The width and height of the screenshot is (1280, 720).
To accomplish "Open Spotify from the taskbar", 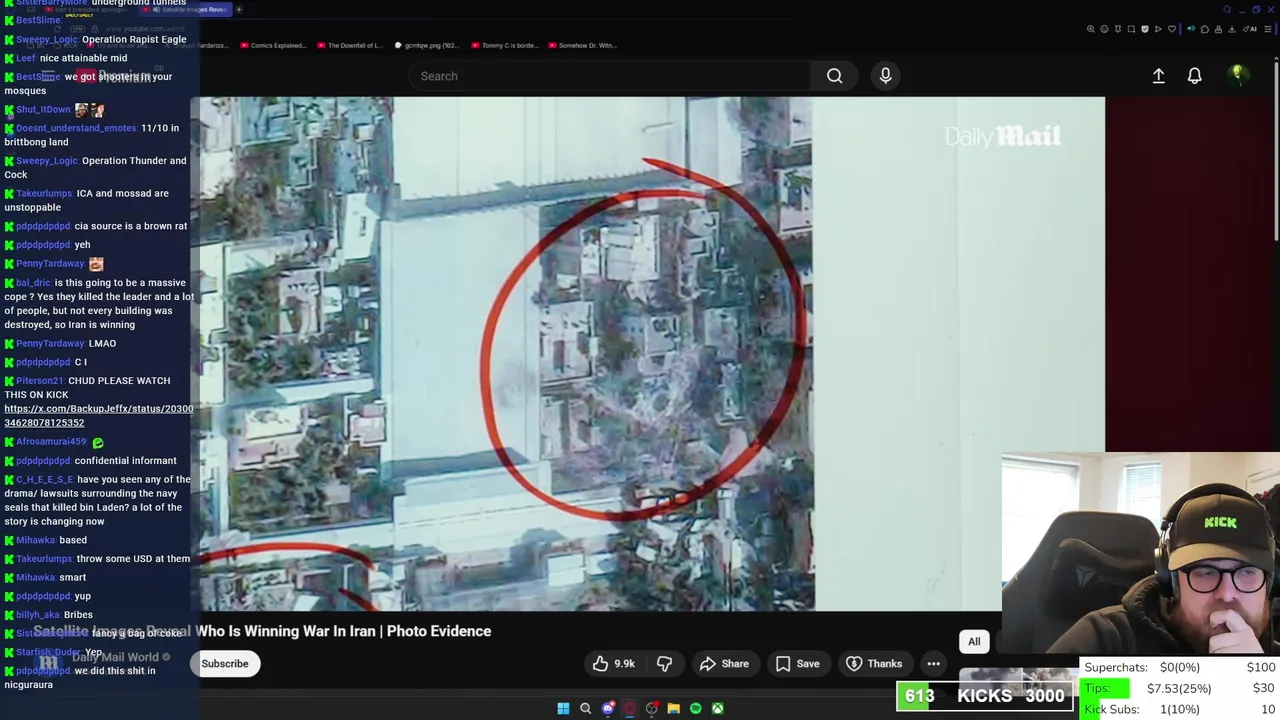I will [x=696, y=708].
